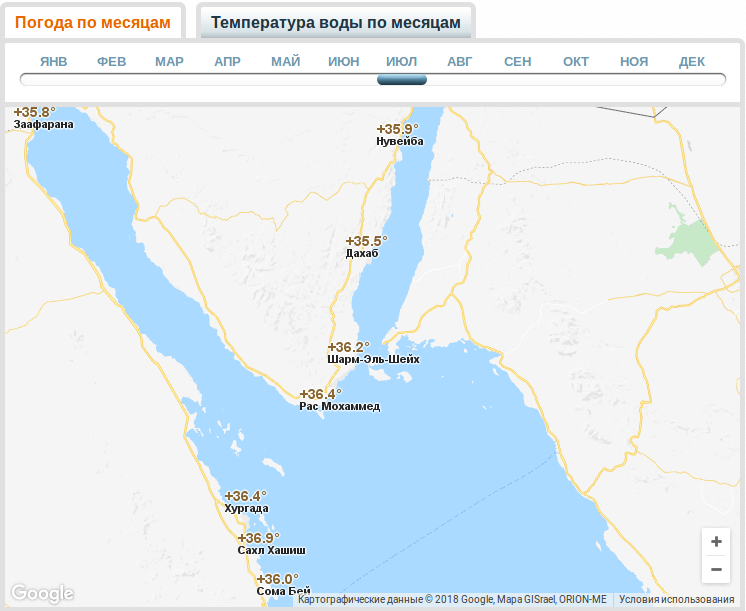The image size is (746, 611).
Task: Select month МАЙ
Action: pos(285,62)
